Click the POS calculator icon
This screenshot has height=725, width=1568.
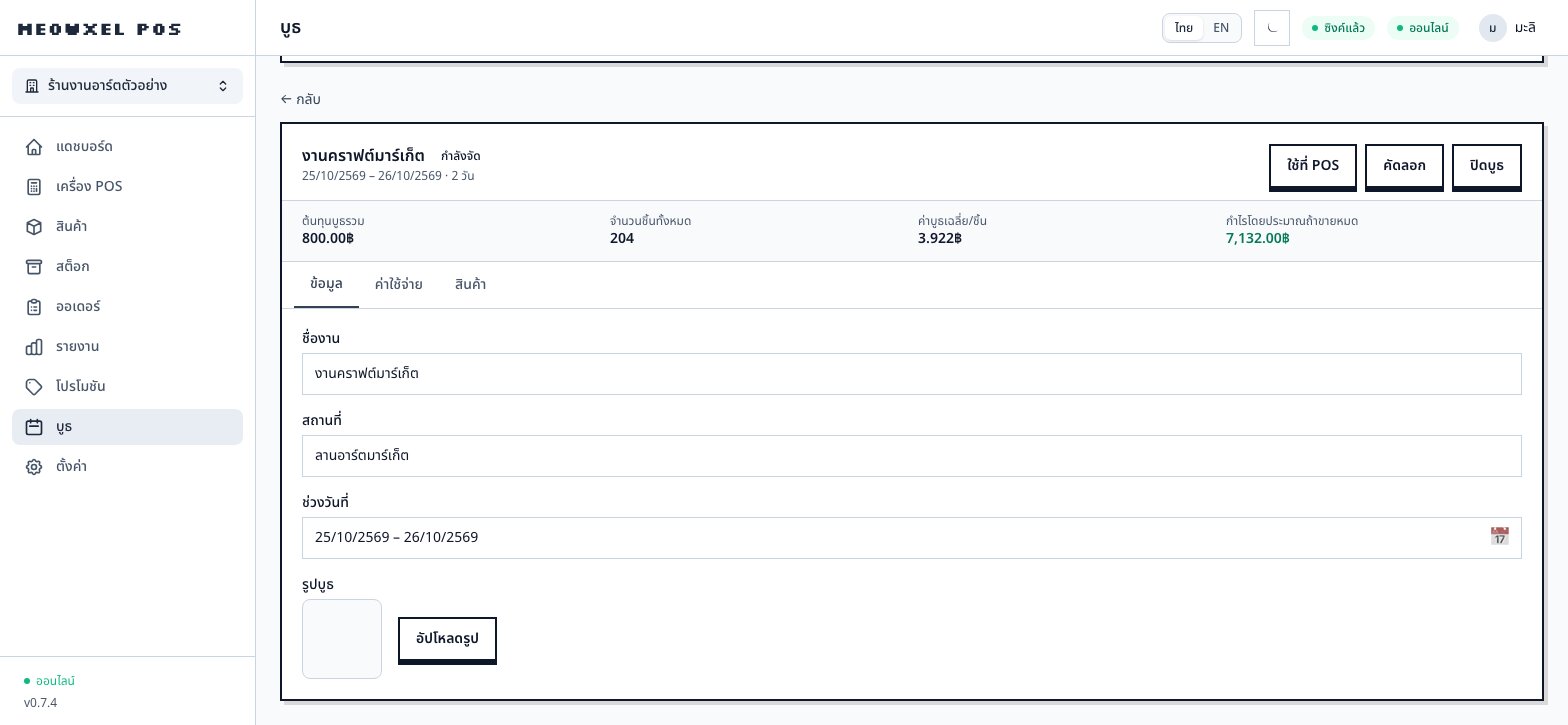tap(34, 187)
